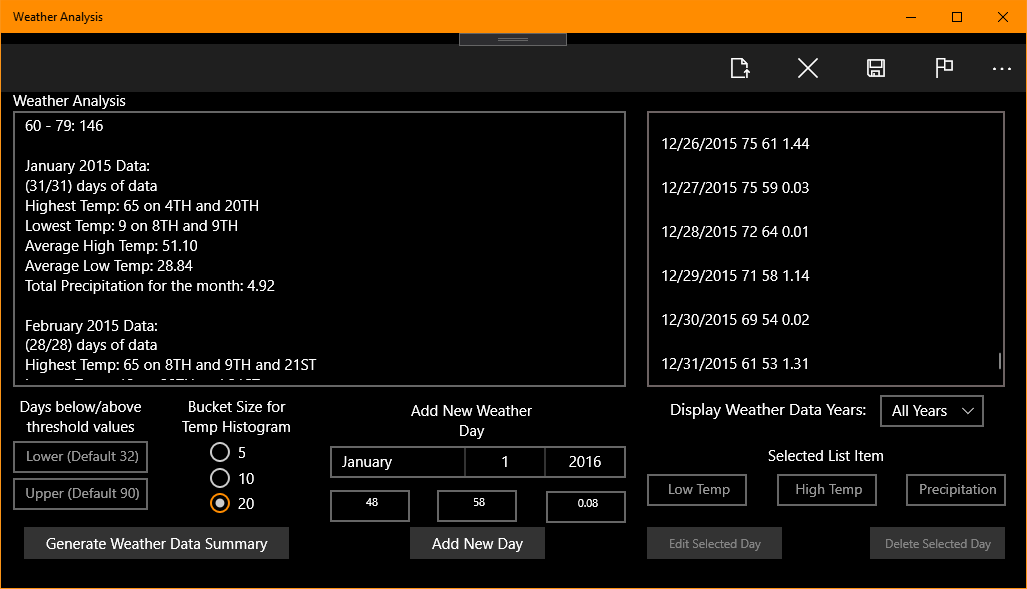The height and width of the screenshot is (589, 1027).
Task: Click the flag icon in command bar
Action: coord(944,68)
